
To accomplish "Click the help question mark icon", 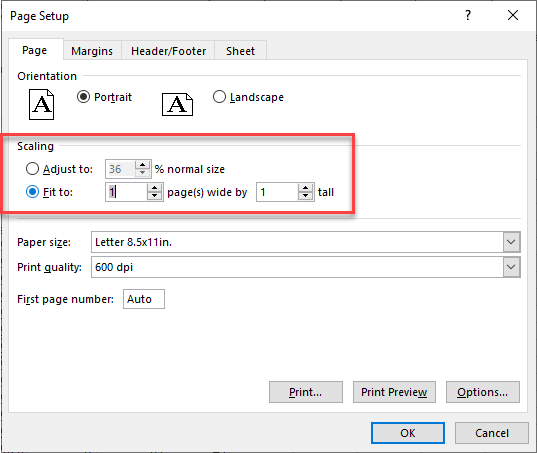I will (x=468, y=15).
